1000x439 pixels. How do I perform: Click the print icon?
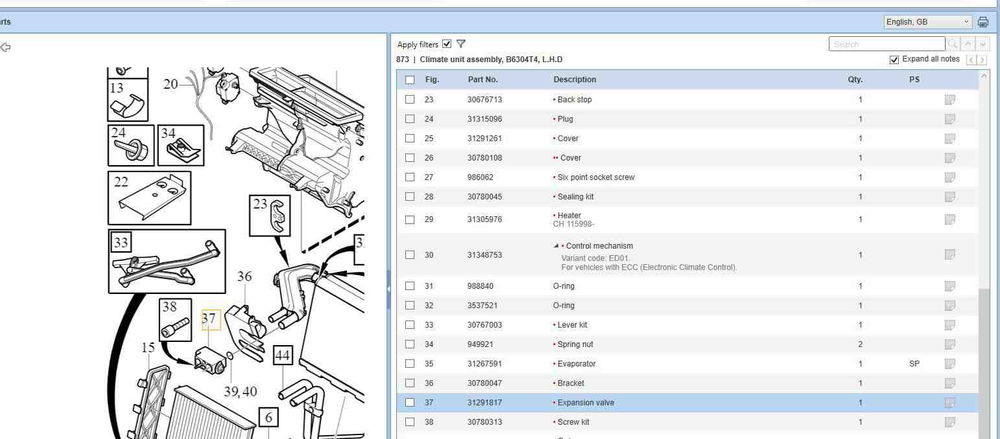(982, 21)
